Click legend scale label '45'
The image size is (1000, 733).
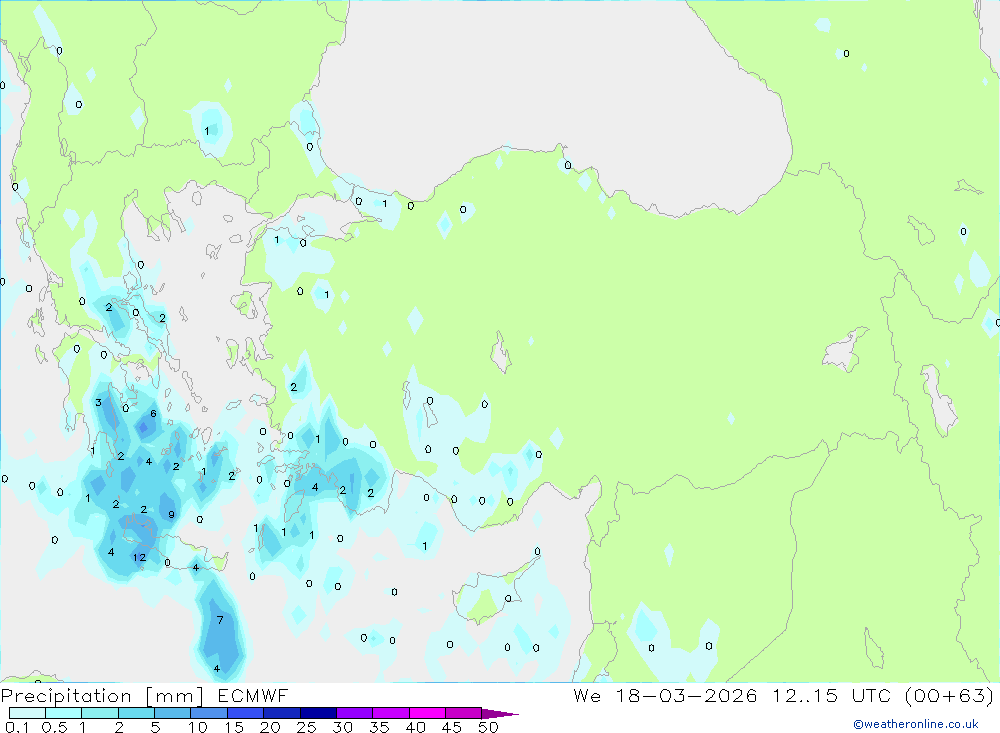[452, 727]
